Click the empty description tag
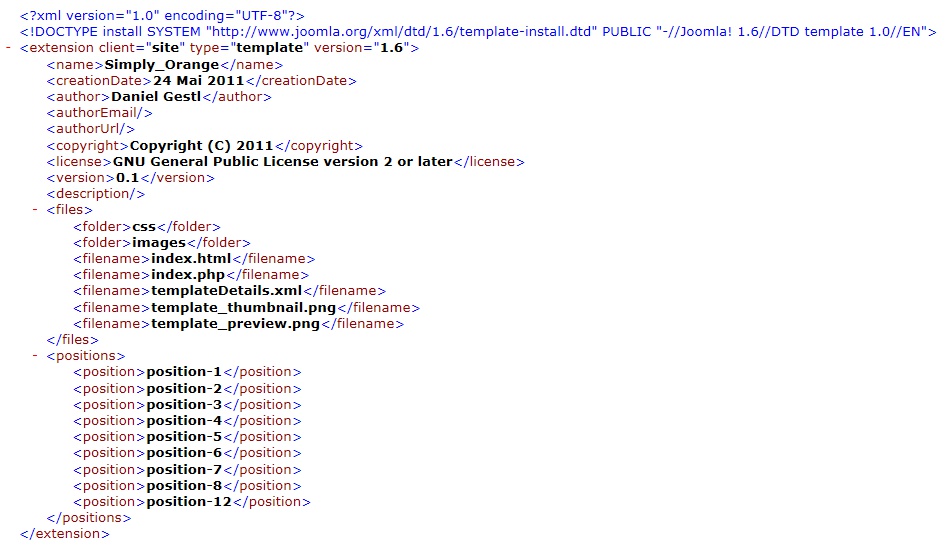Viewport: 948px width, 554px height. coord(96,194)
